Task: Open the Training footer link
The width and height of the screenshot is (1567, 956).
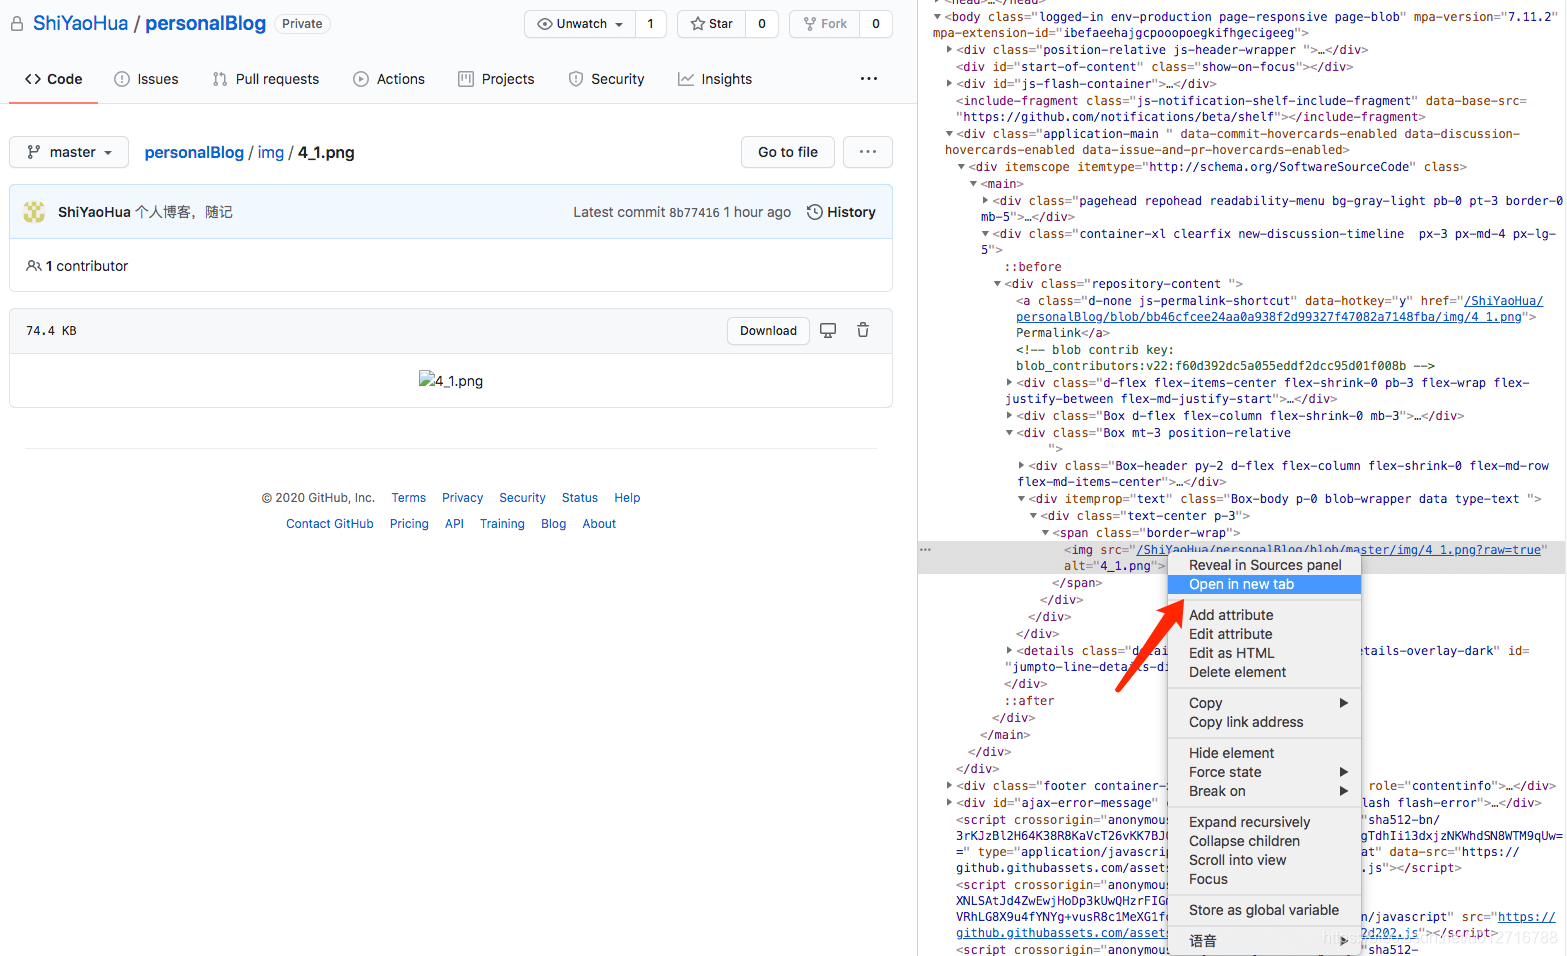Action: (502, 524)
